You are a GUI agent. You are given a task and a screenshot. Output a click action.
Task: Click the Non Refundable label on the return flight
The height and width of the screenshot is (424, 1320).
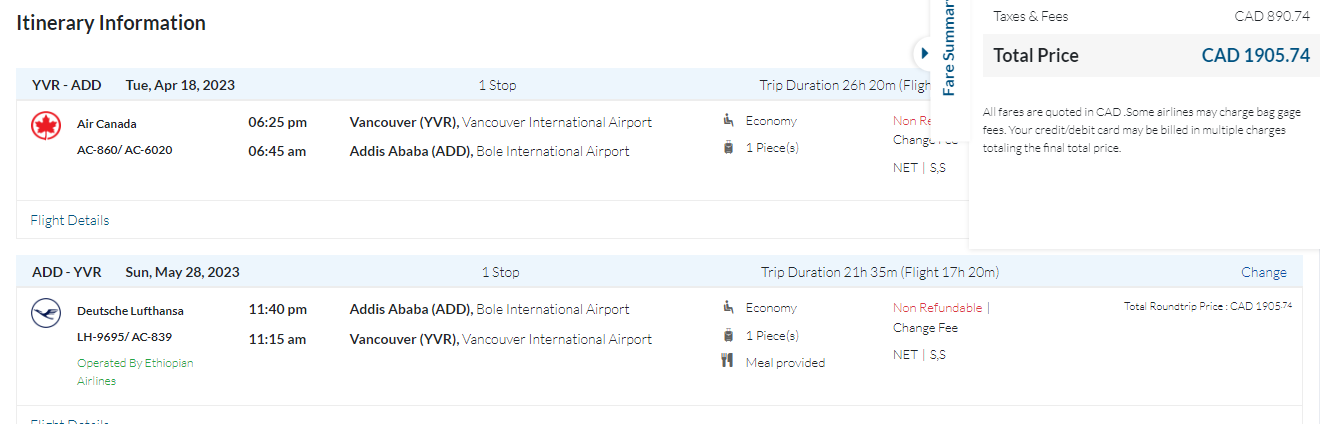(x=937, y=308)
